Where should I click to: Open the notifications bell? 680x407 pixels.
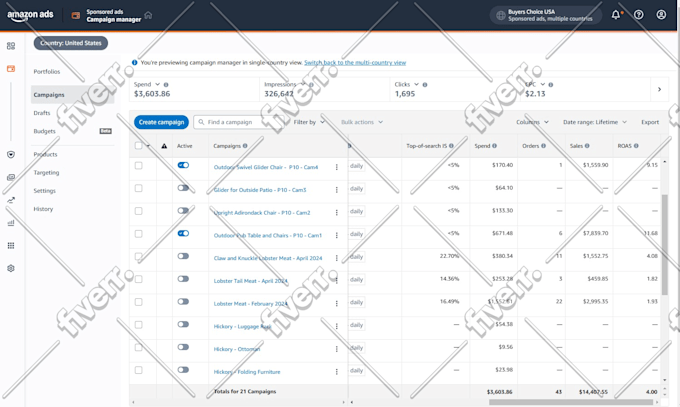click(616, 15)
